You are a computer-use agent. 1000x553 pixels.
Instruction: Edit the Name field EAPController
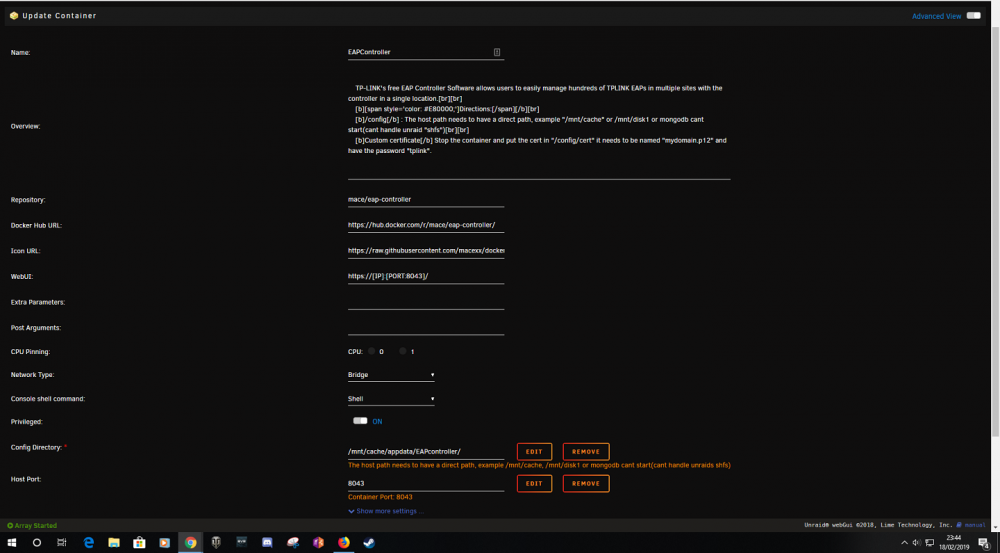pos(425,52)
